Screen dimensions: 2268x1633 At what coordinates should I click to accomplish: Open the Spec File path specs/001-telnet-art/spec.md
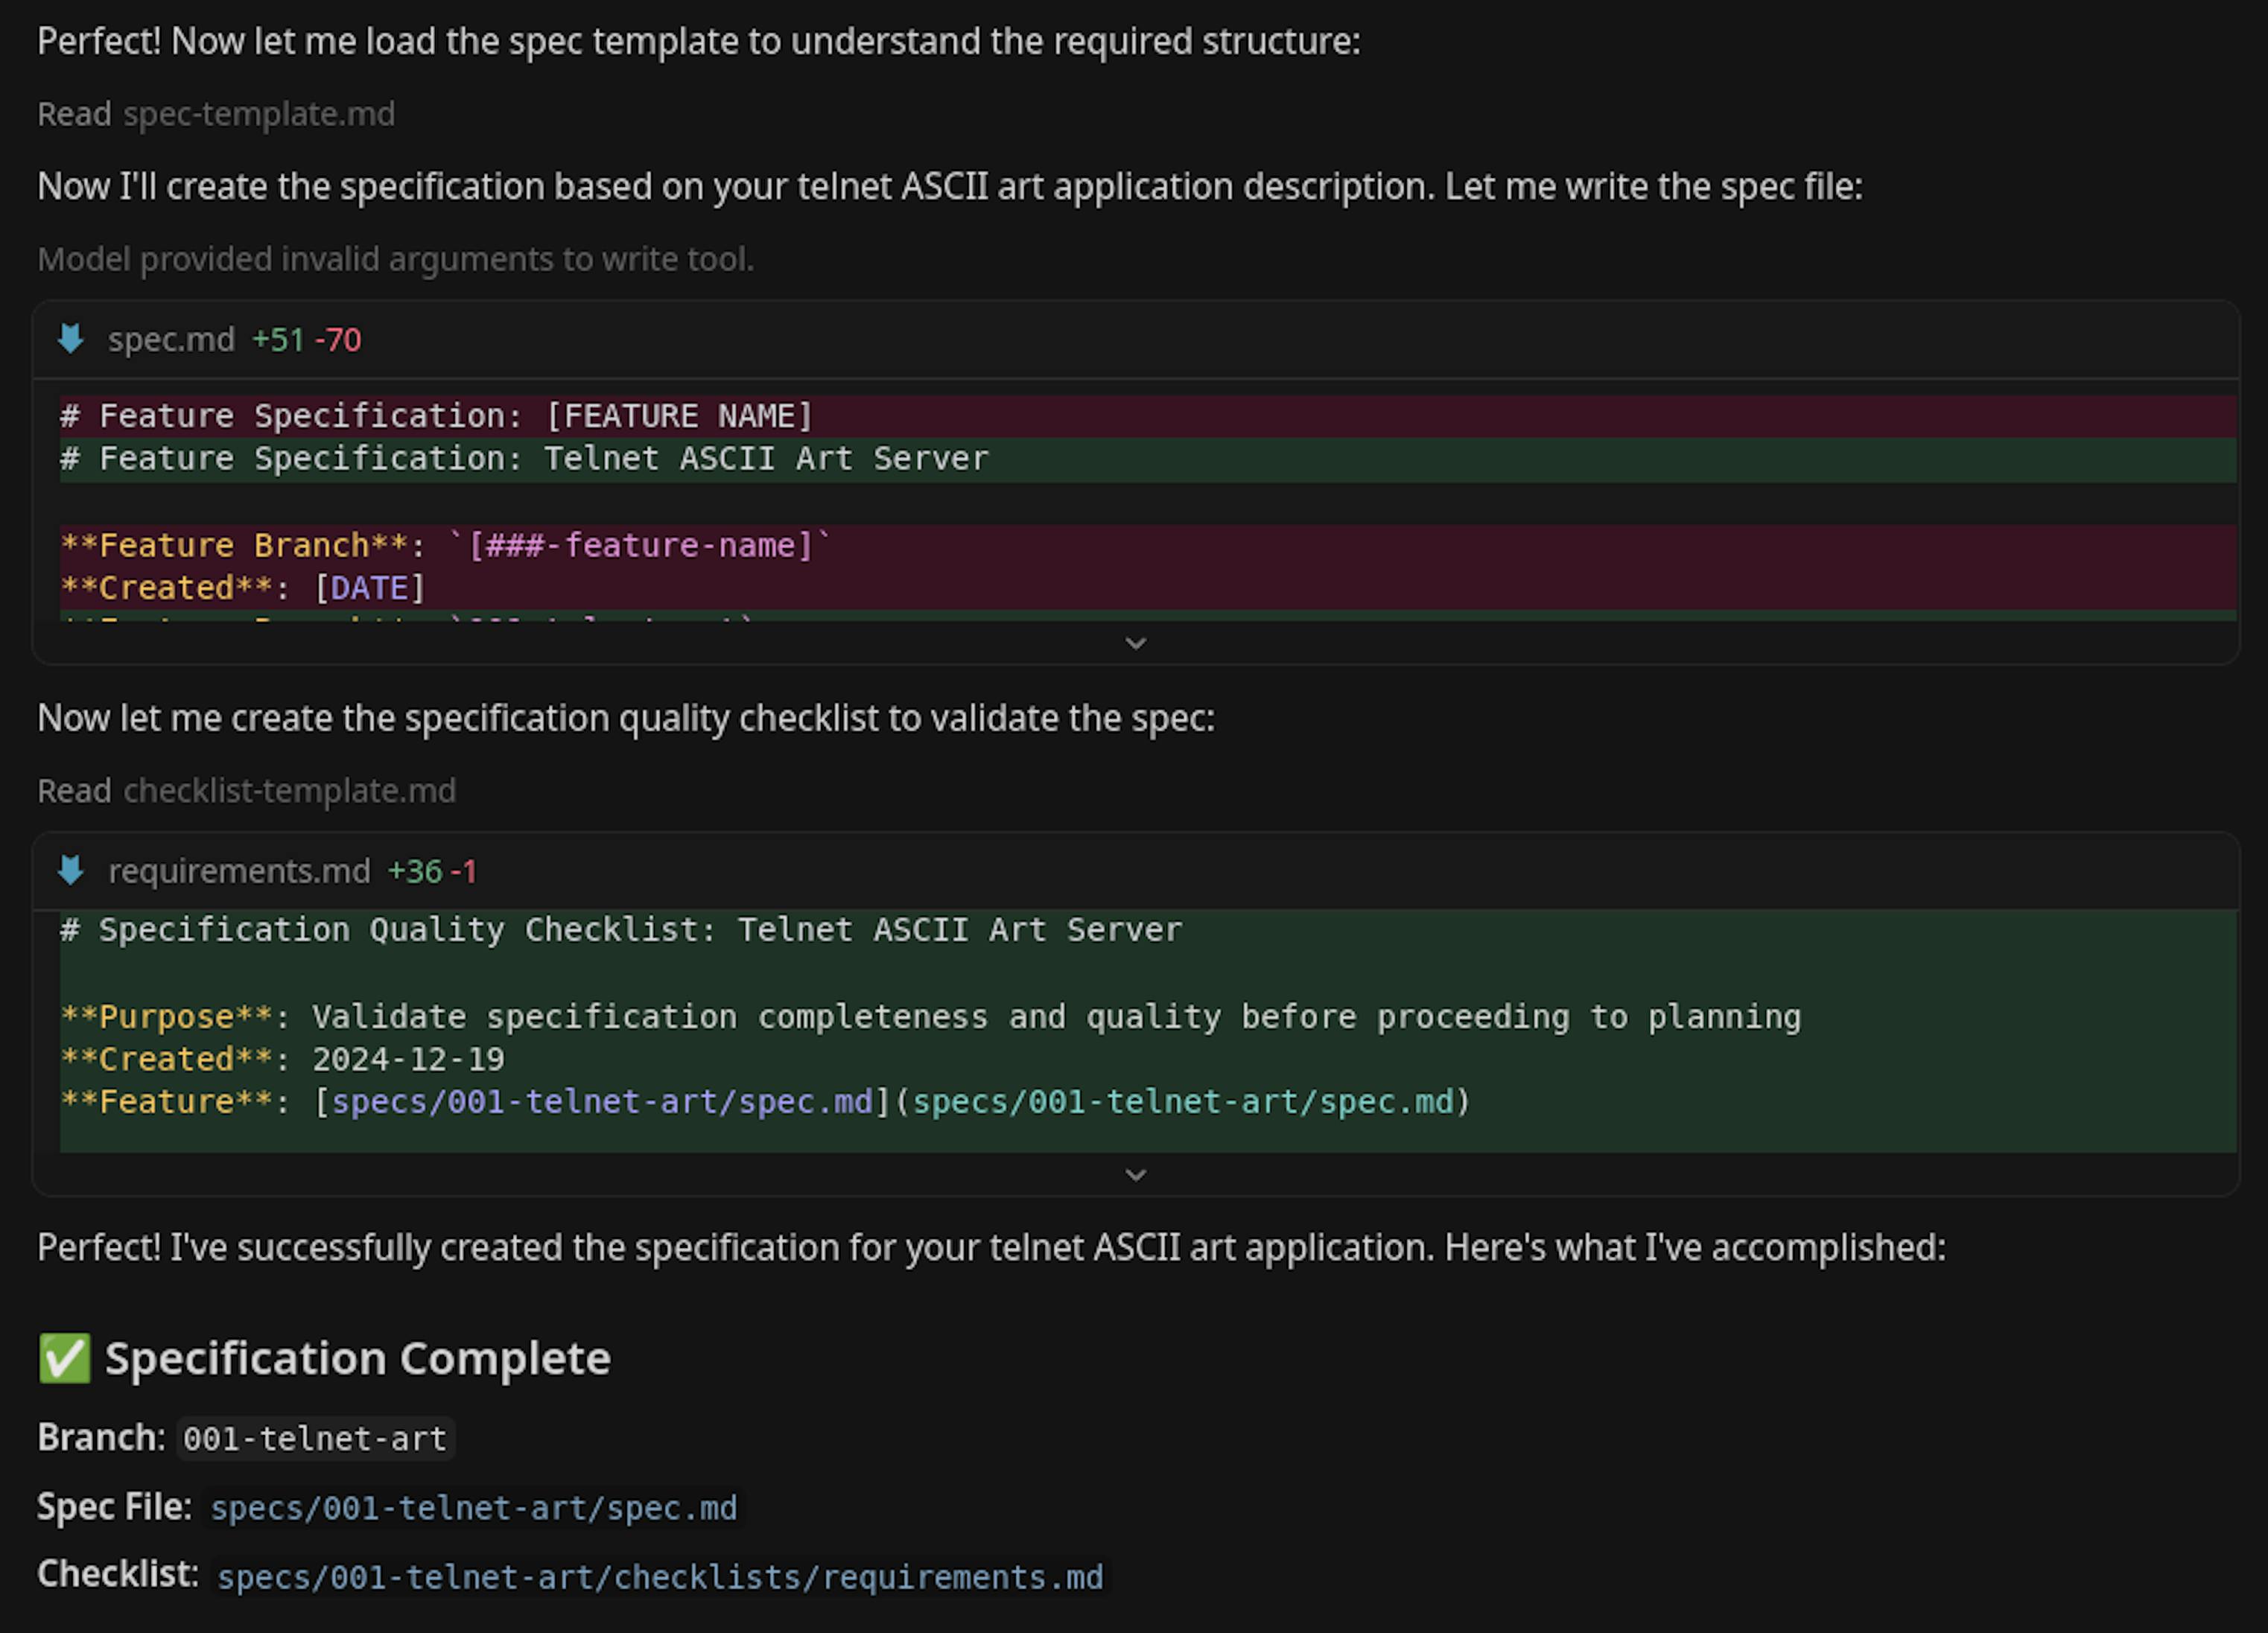473,1507
